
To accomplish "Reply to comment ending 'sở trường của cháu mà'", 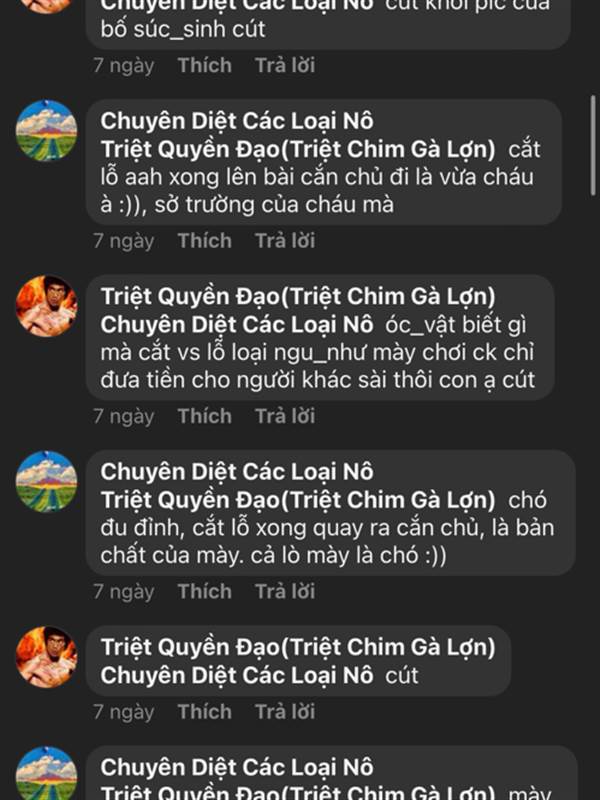I will 285,241.
